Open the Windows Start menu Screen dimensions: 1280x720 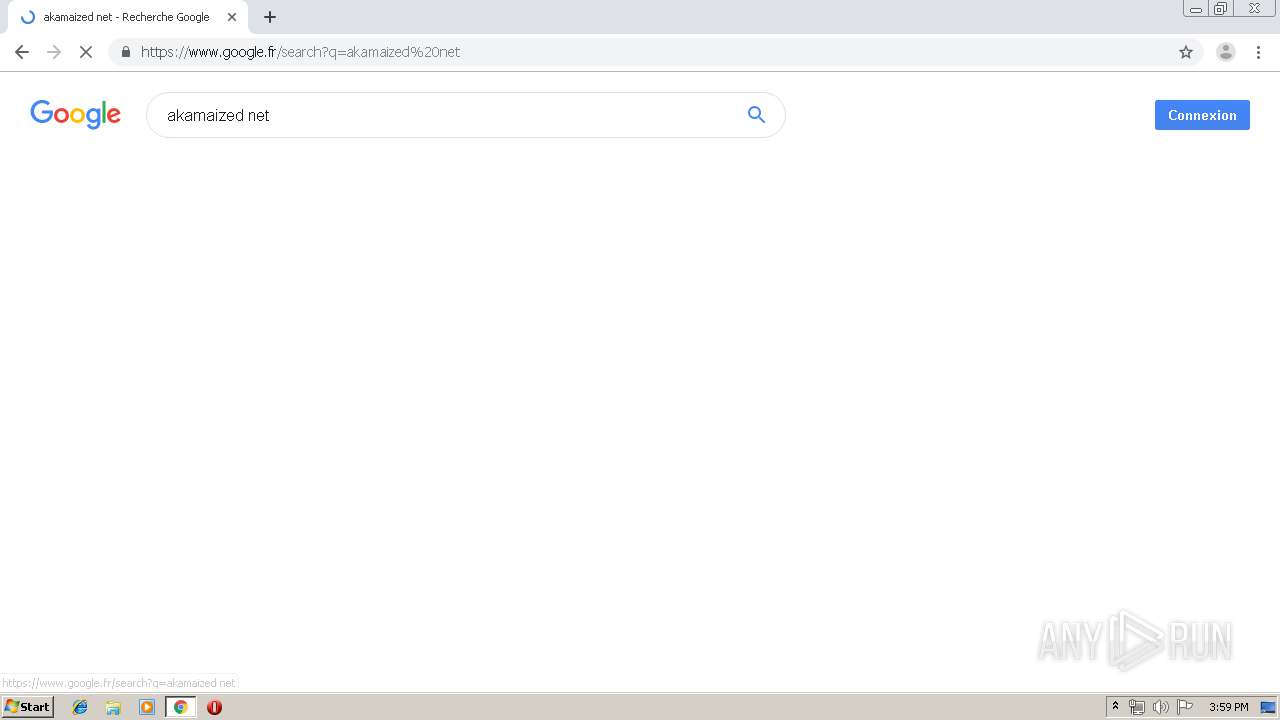coord(27,707)
